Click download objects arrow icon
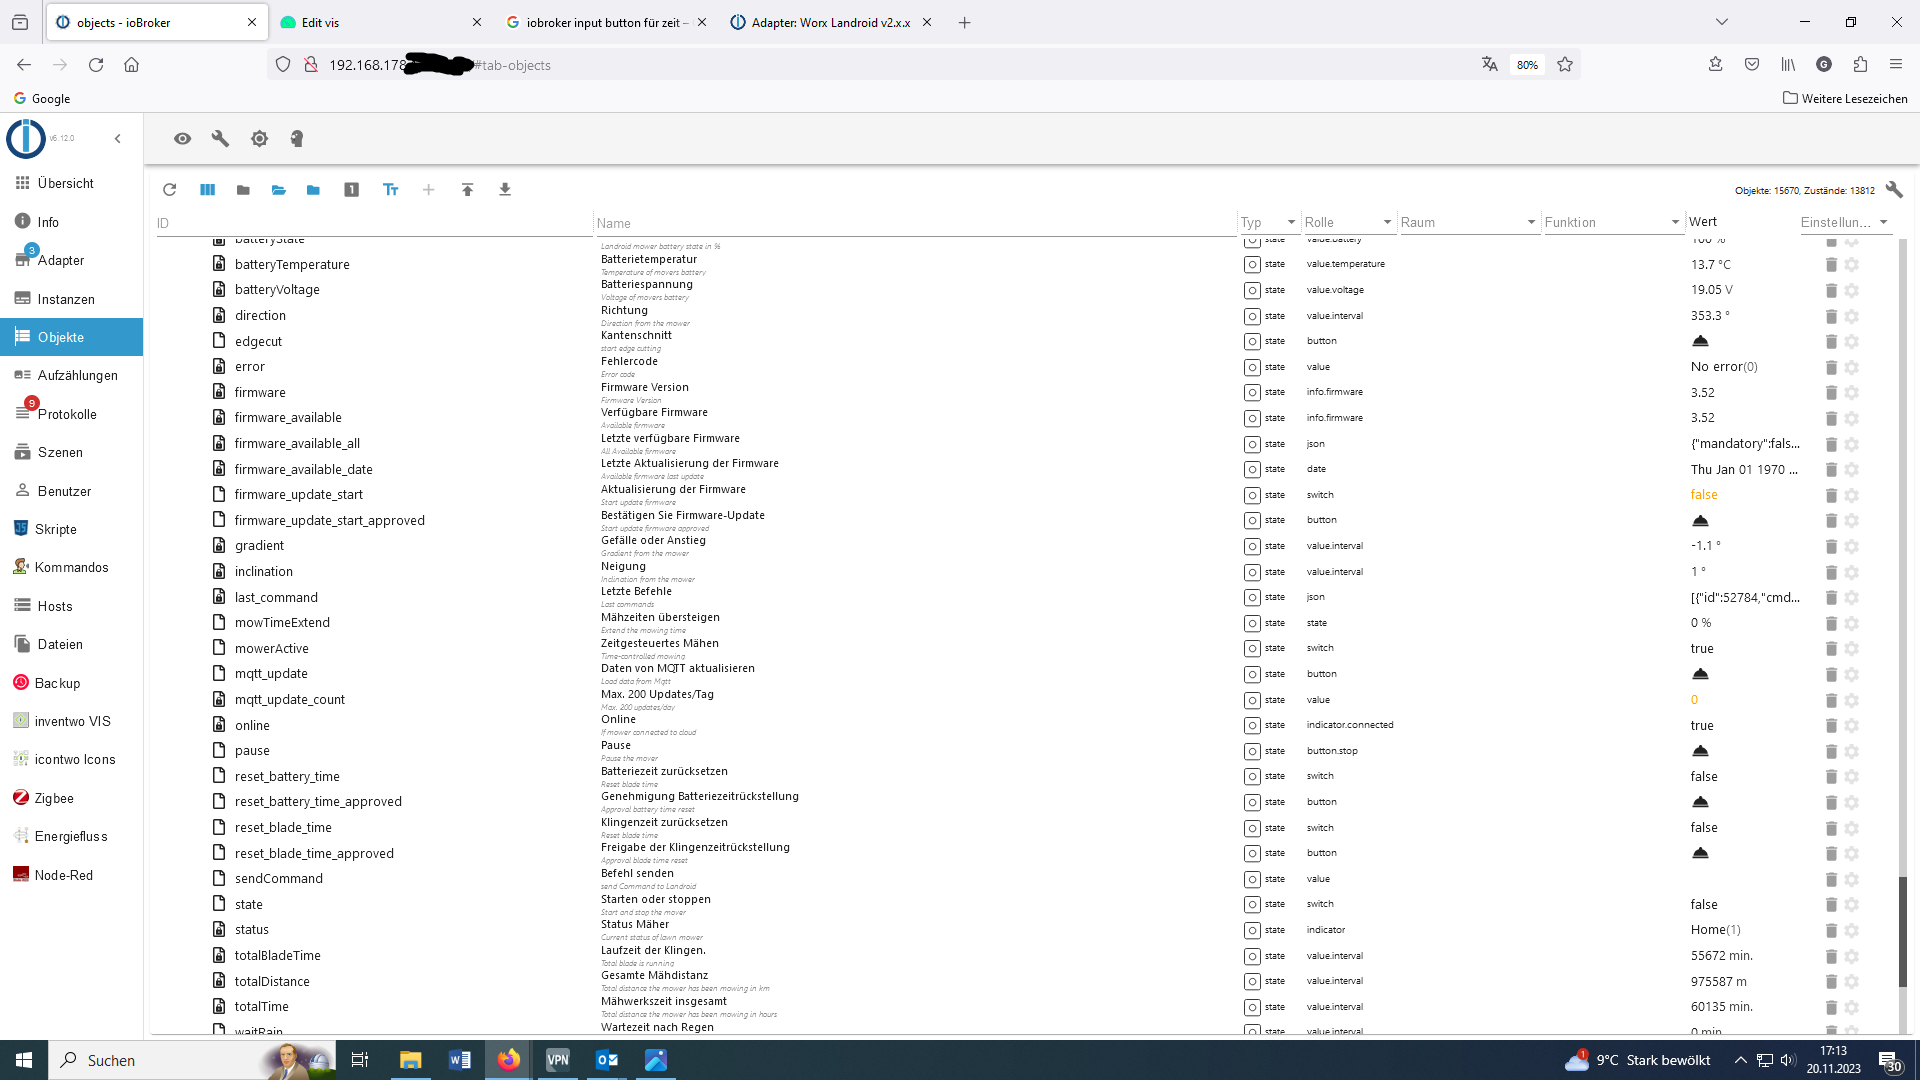Screen dimensions: 1920x1080 [x=505, y=190]
